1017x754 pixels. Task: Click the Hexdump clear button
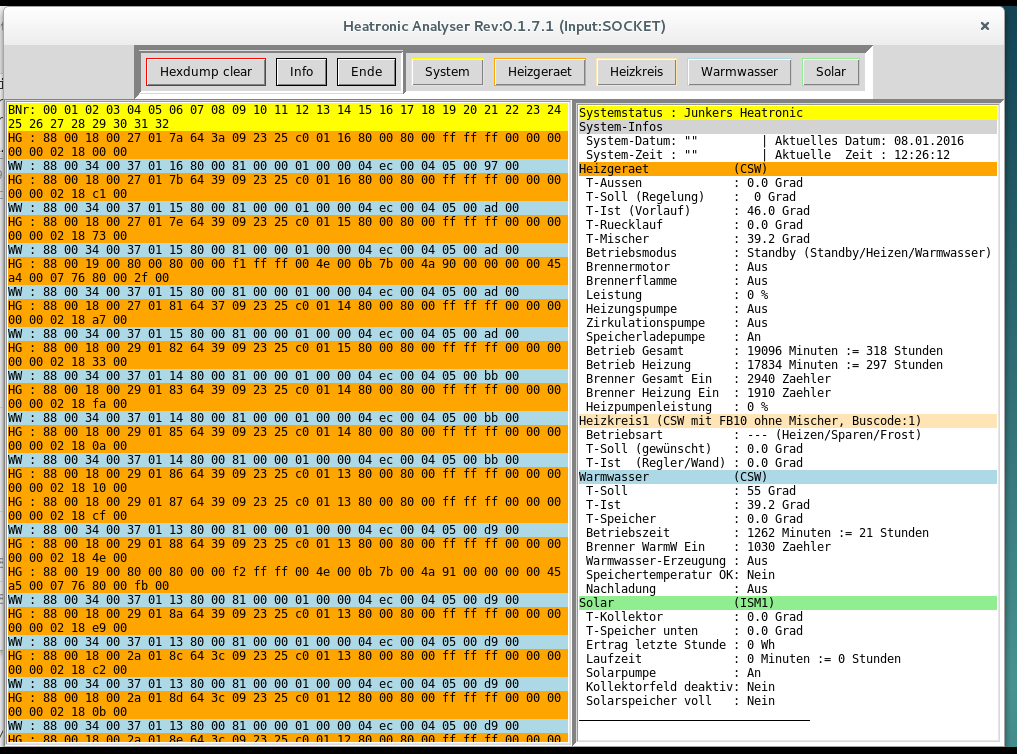(206, 72)
